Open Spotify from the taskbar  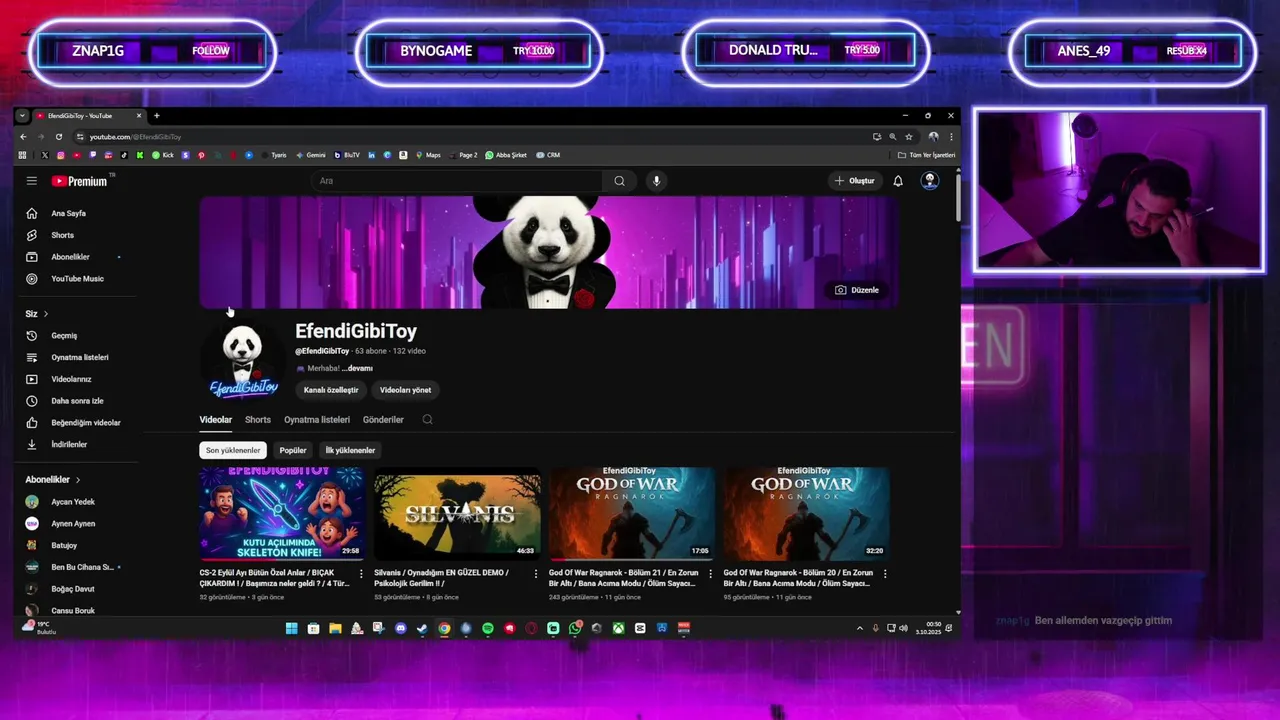(487, 628)
